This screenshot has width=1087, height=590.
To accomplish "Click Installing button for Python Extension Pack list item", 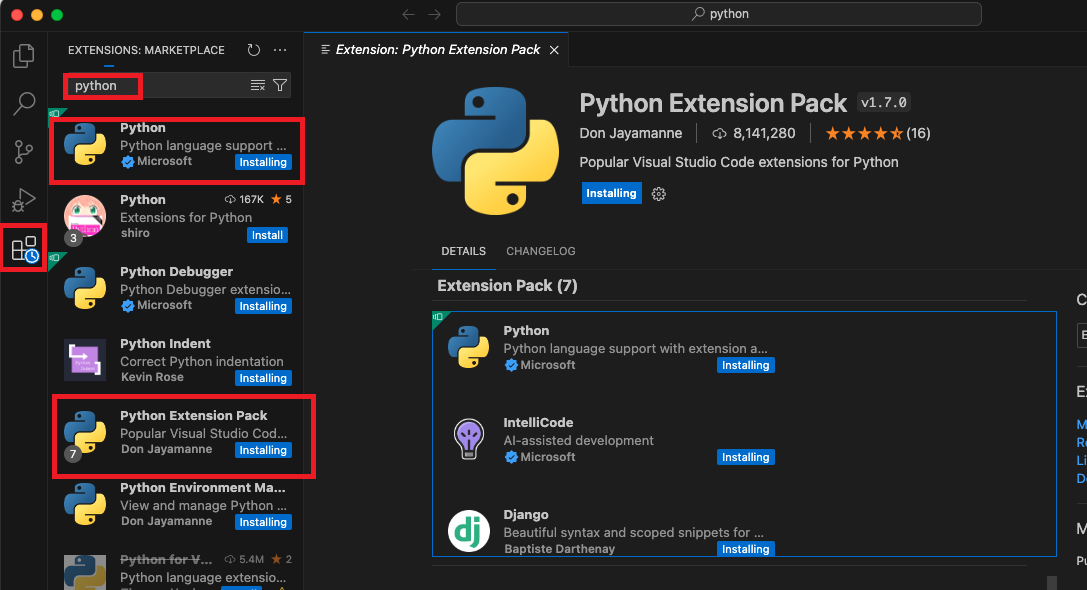I will tap(263, 451).
